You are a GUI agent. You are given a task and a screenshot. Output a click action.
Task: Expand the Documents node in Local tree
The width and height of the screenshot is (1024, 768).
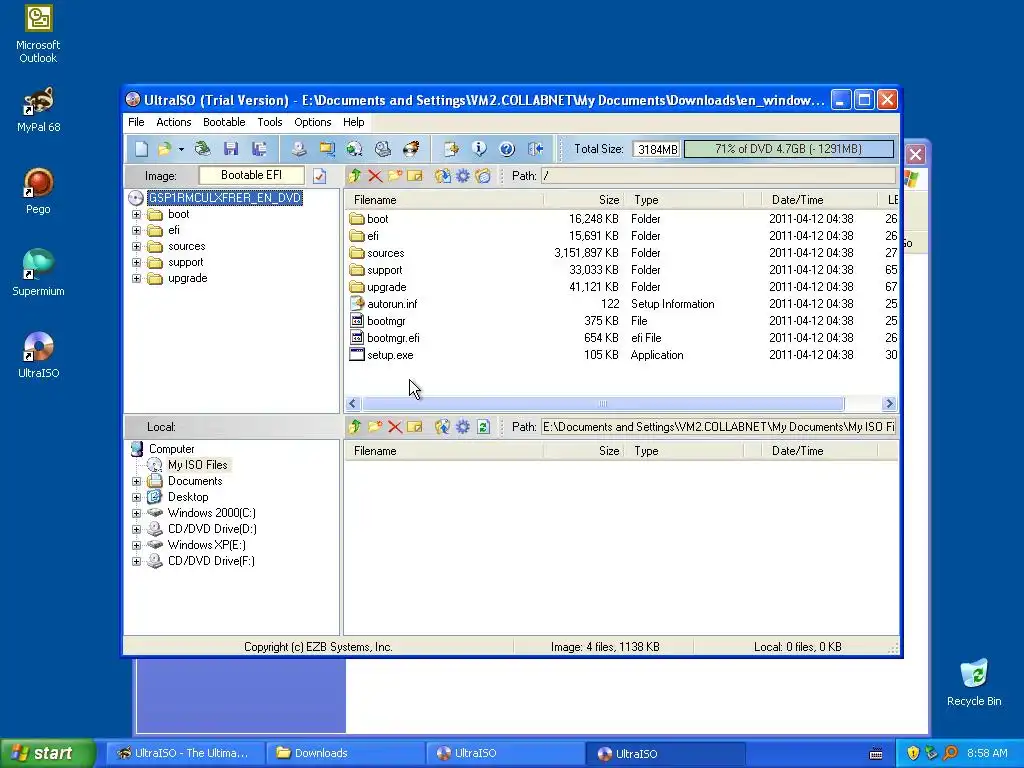tap(136, 481)
